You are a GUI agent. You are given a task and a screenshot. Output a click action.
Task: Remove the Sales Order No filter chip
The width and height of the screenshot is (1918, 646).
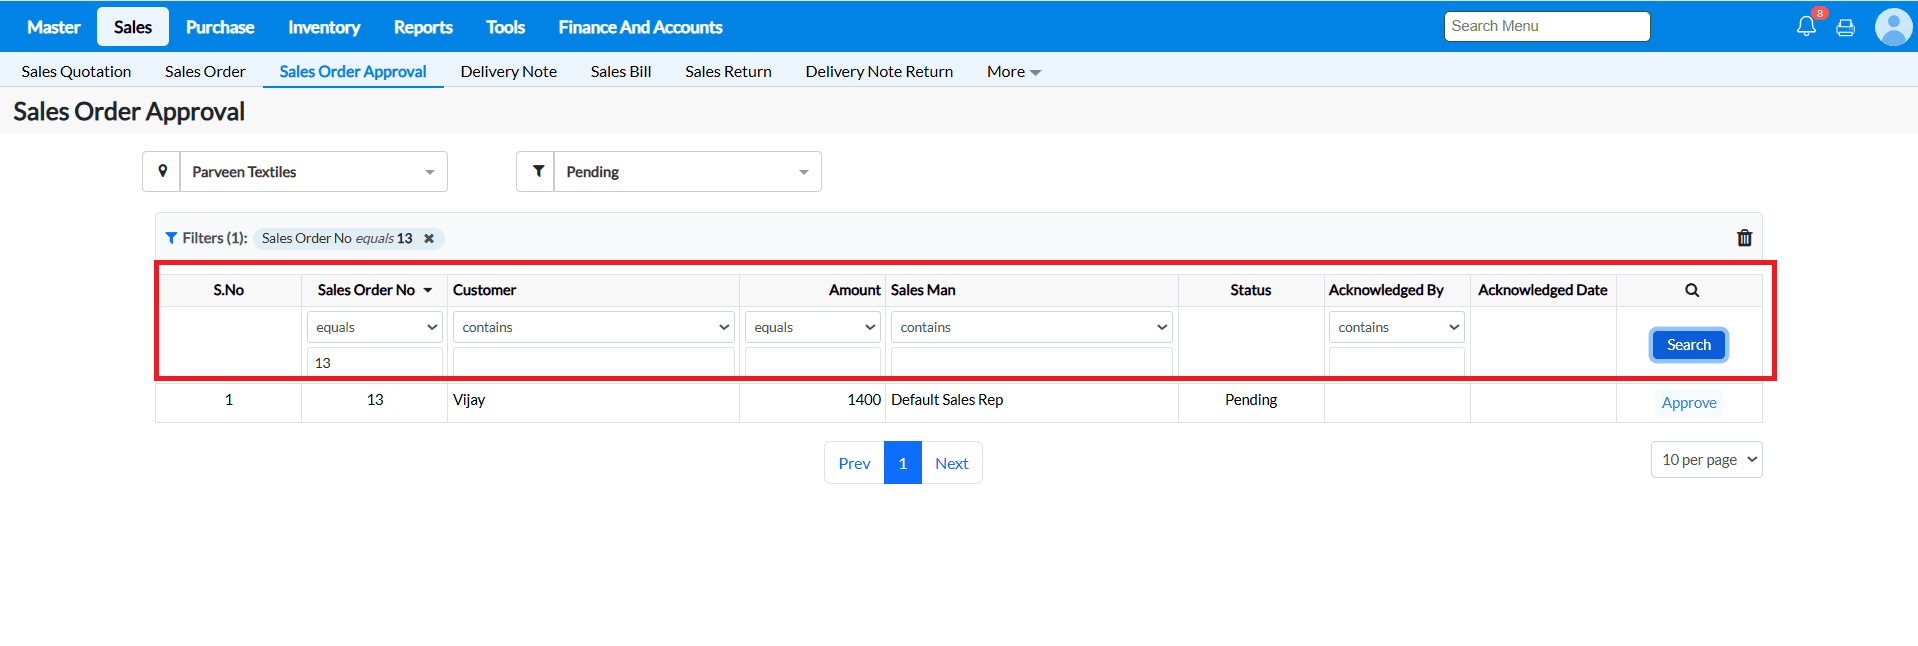click(x=429, y=239)
